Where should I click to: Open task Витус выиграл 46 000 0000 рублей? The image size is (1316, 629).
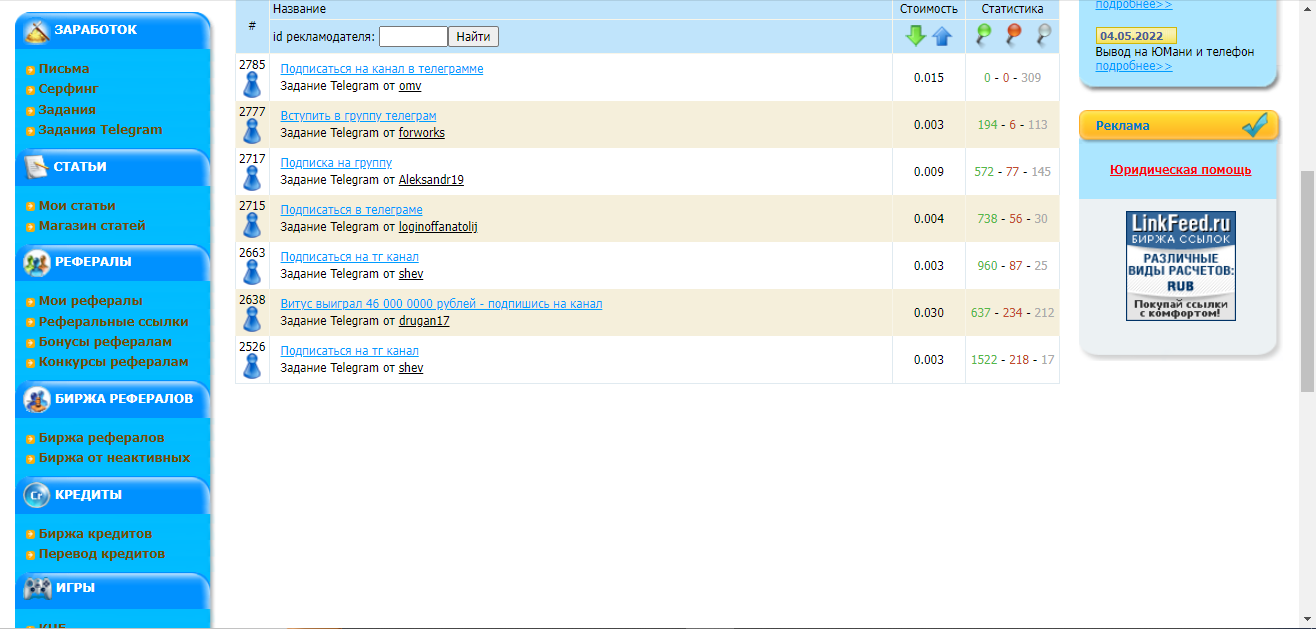click(441, 304)
